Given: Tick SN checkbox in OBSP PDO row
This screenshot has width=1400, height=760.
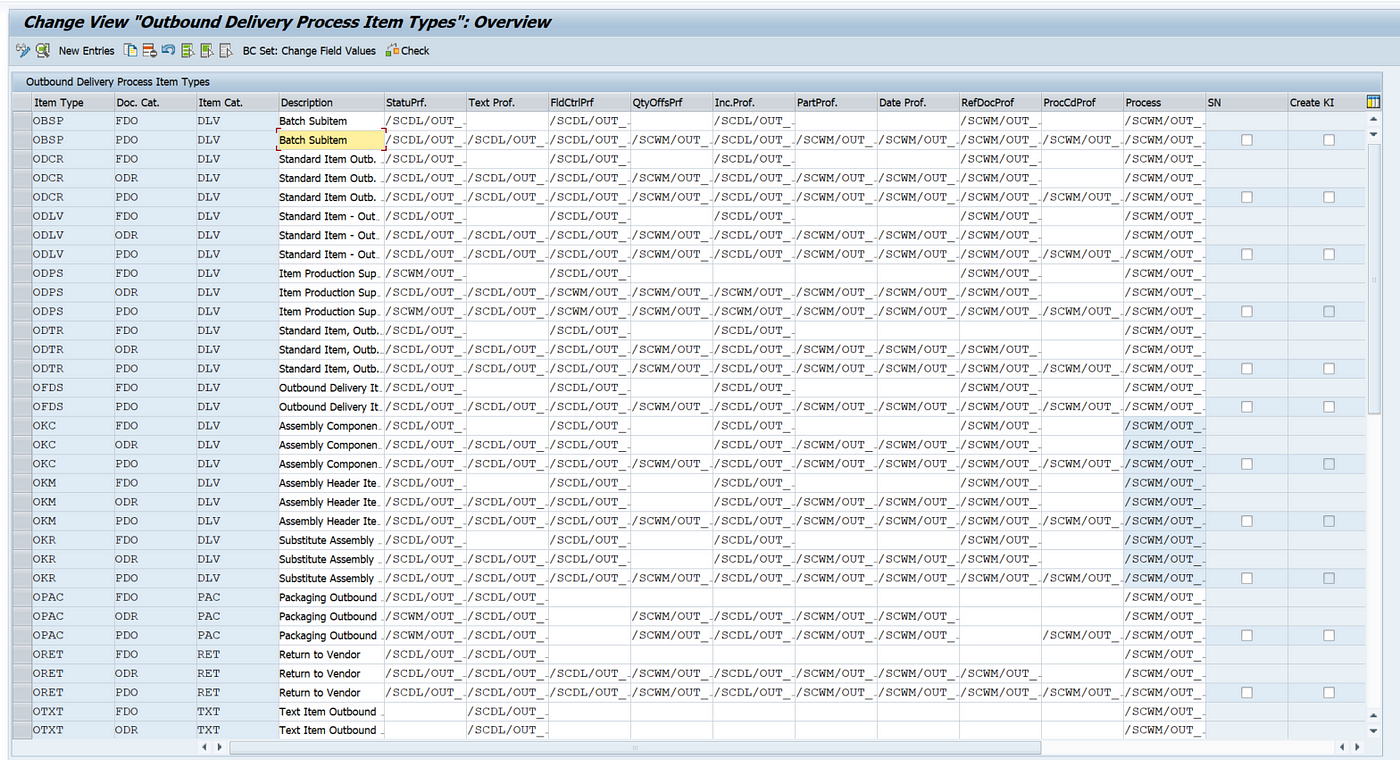Looking at the screenshot, I should tap(1246, 140).
